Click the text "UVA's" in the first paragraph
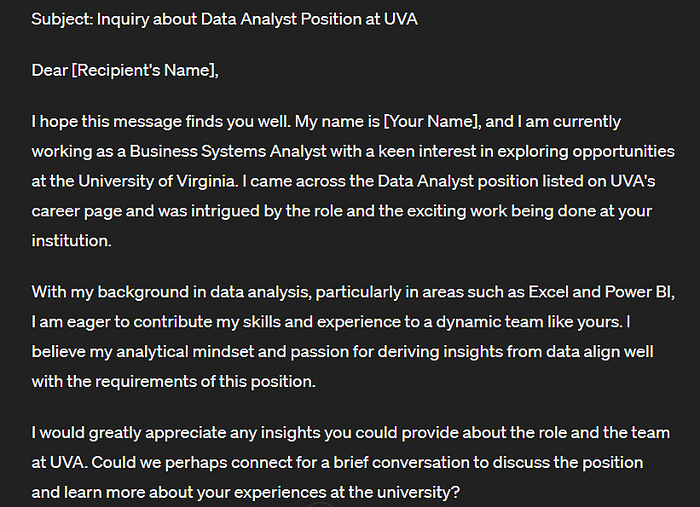This screenshot has height=507, width=700. pyautogui.click(x=632, y=181)
